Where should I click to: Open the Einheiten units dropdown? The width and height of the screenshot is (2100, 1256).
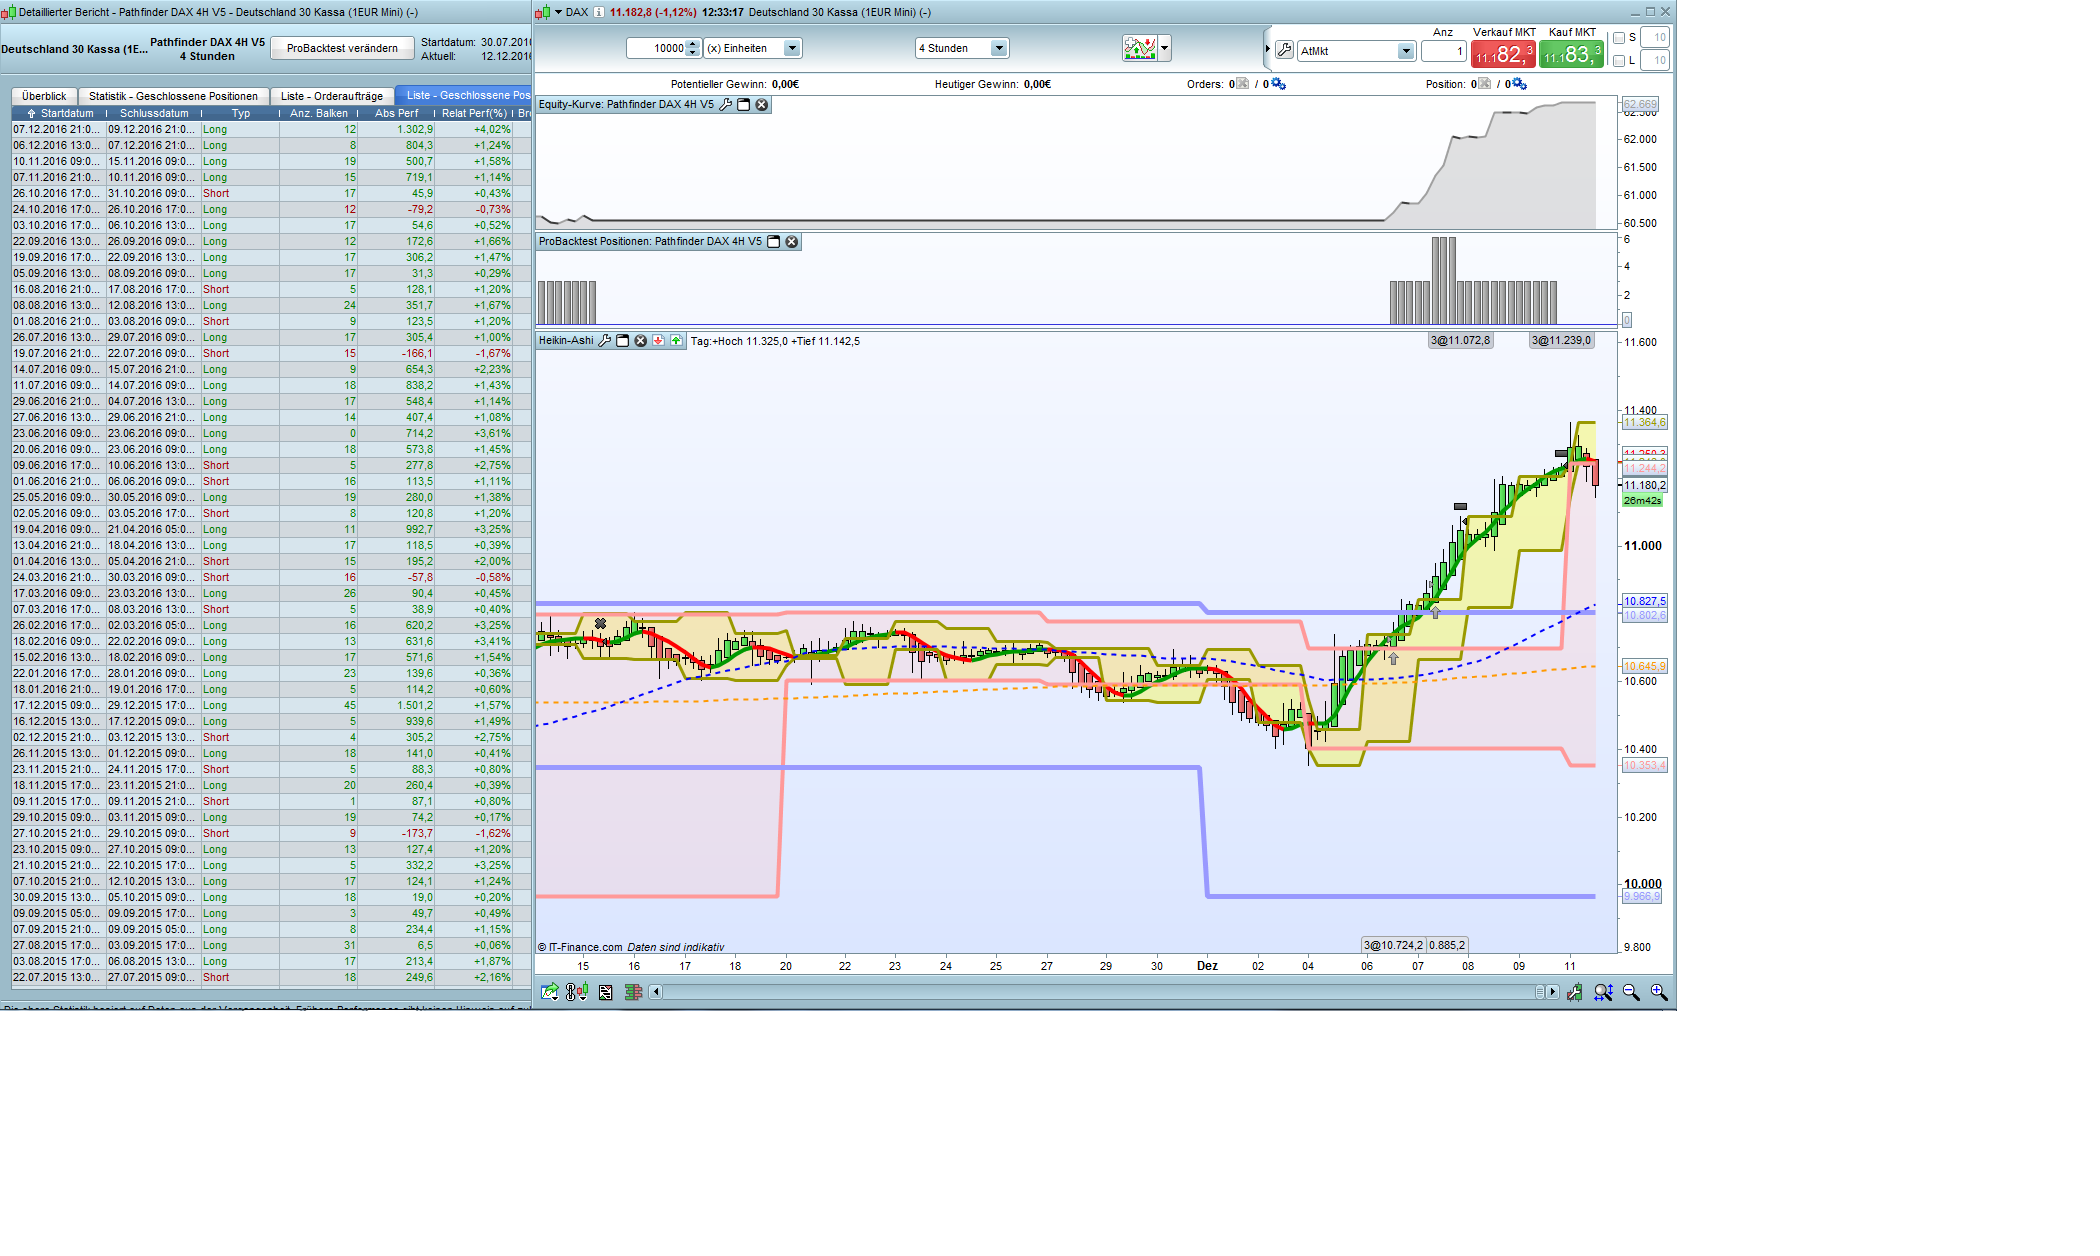792,48
